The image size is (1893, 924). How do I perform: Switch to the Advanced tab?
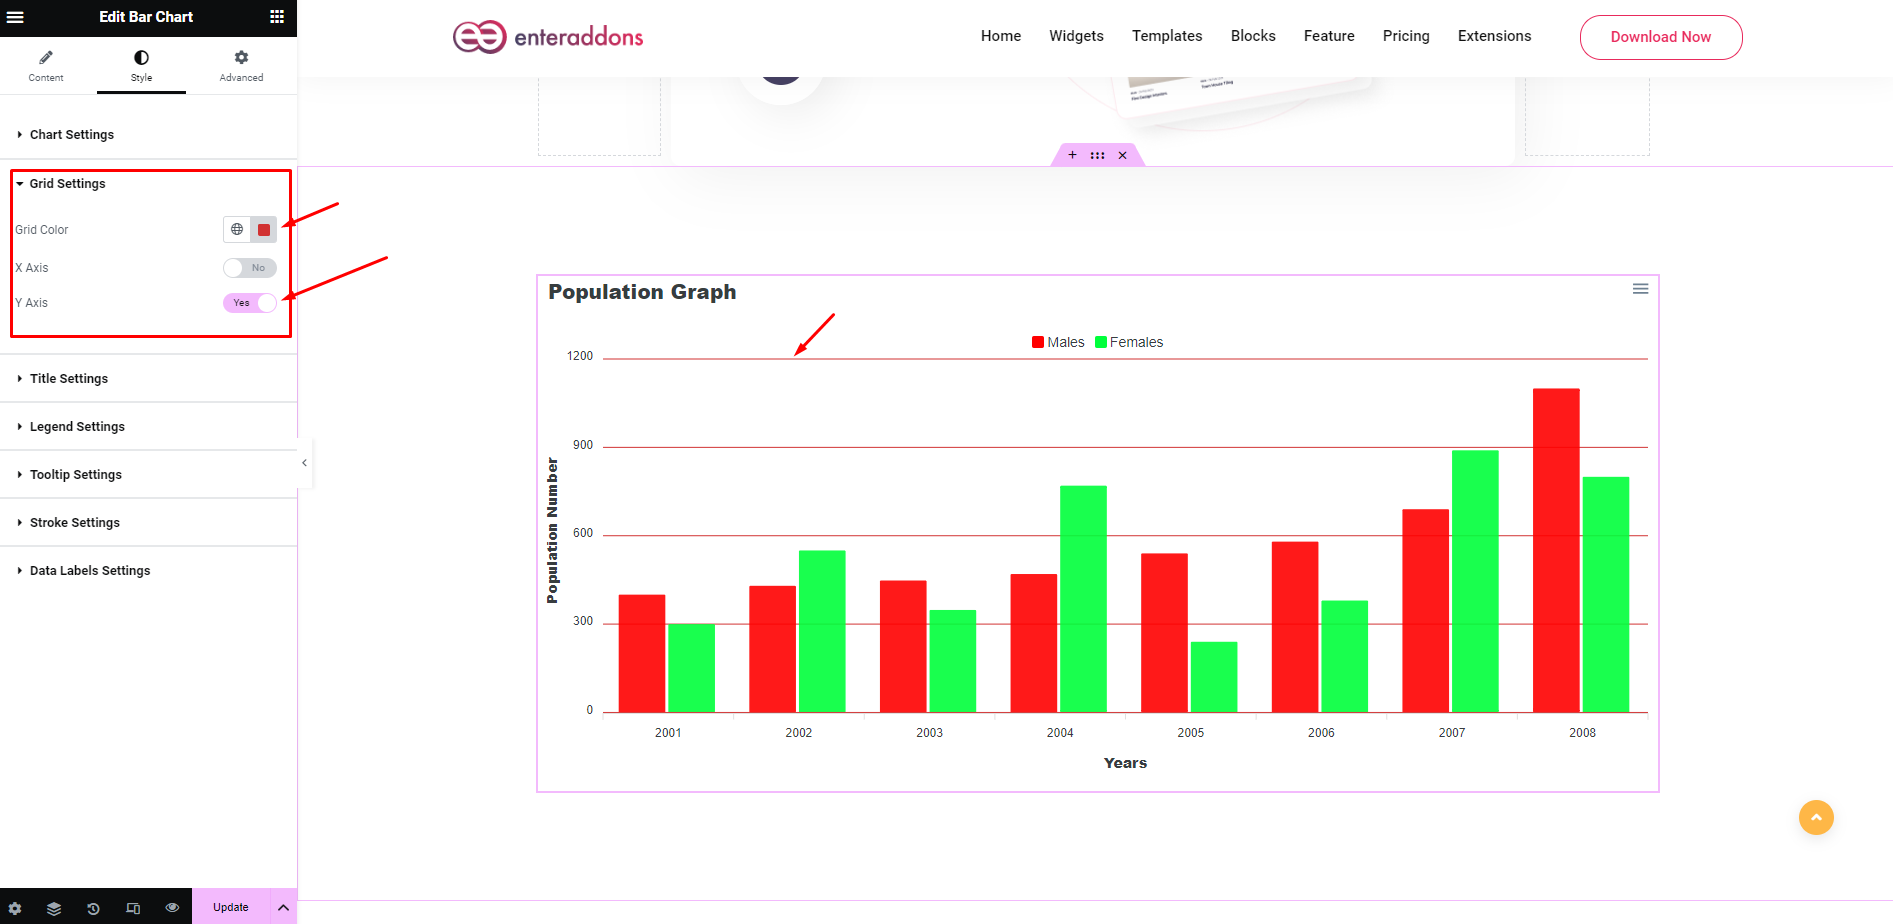[x=241, y=66]
